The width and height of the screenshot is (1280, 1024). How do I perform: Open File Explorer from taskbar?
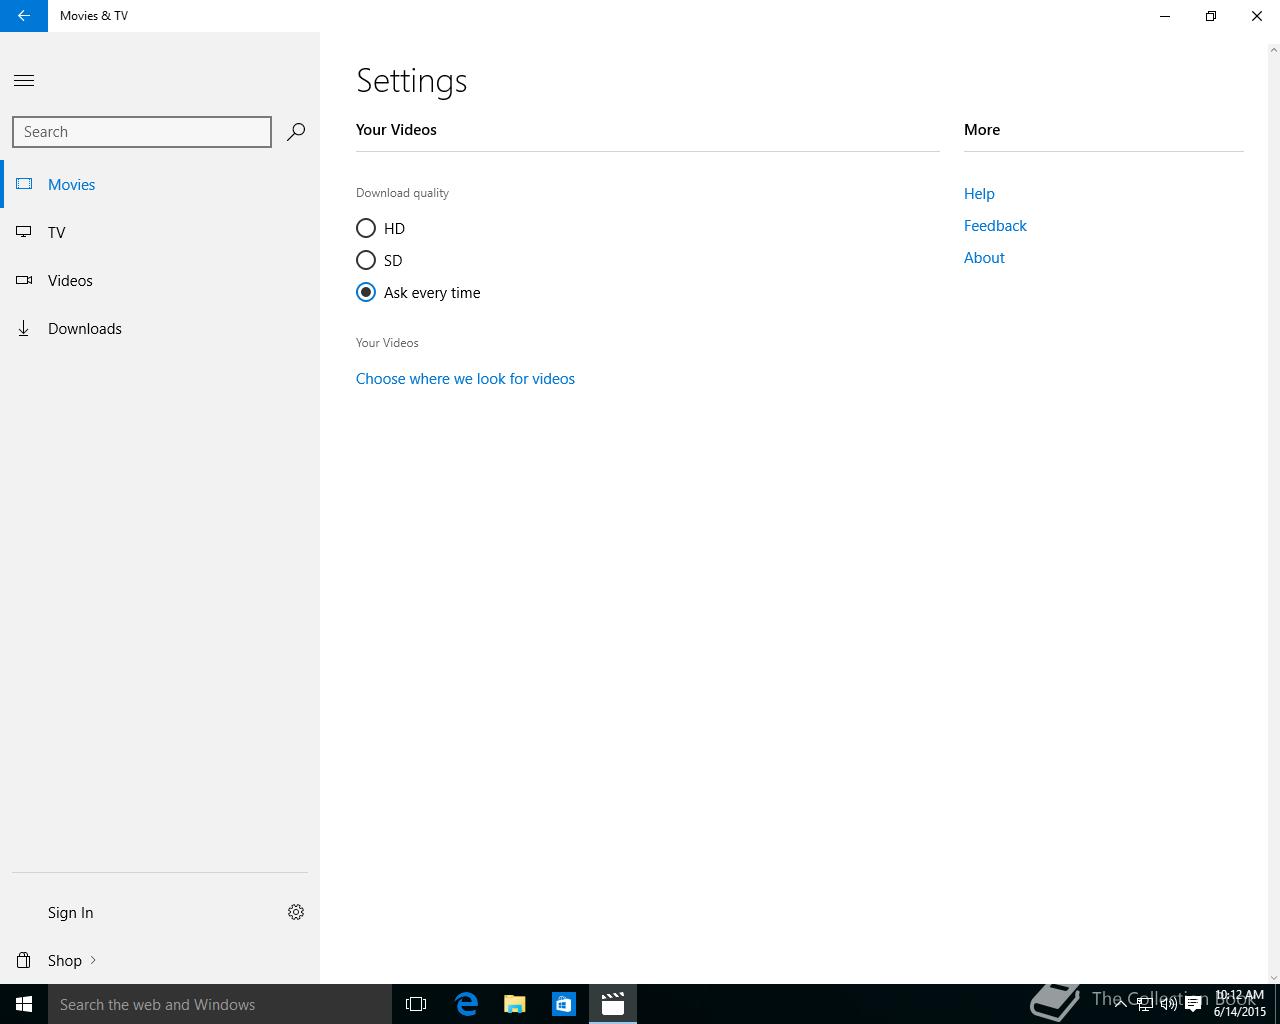[515, 1004]
